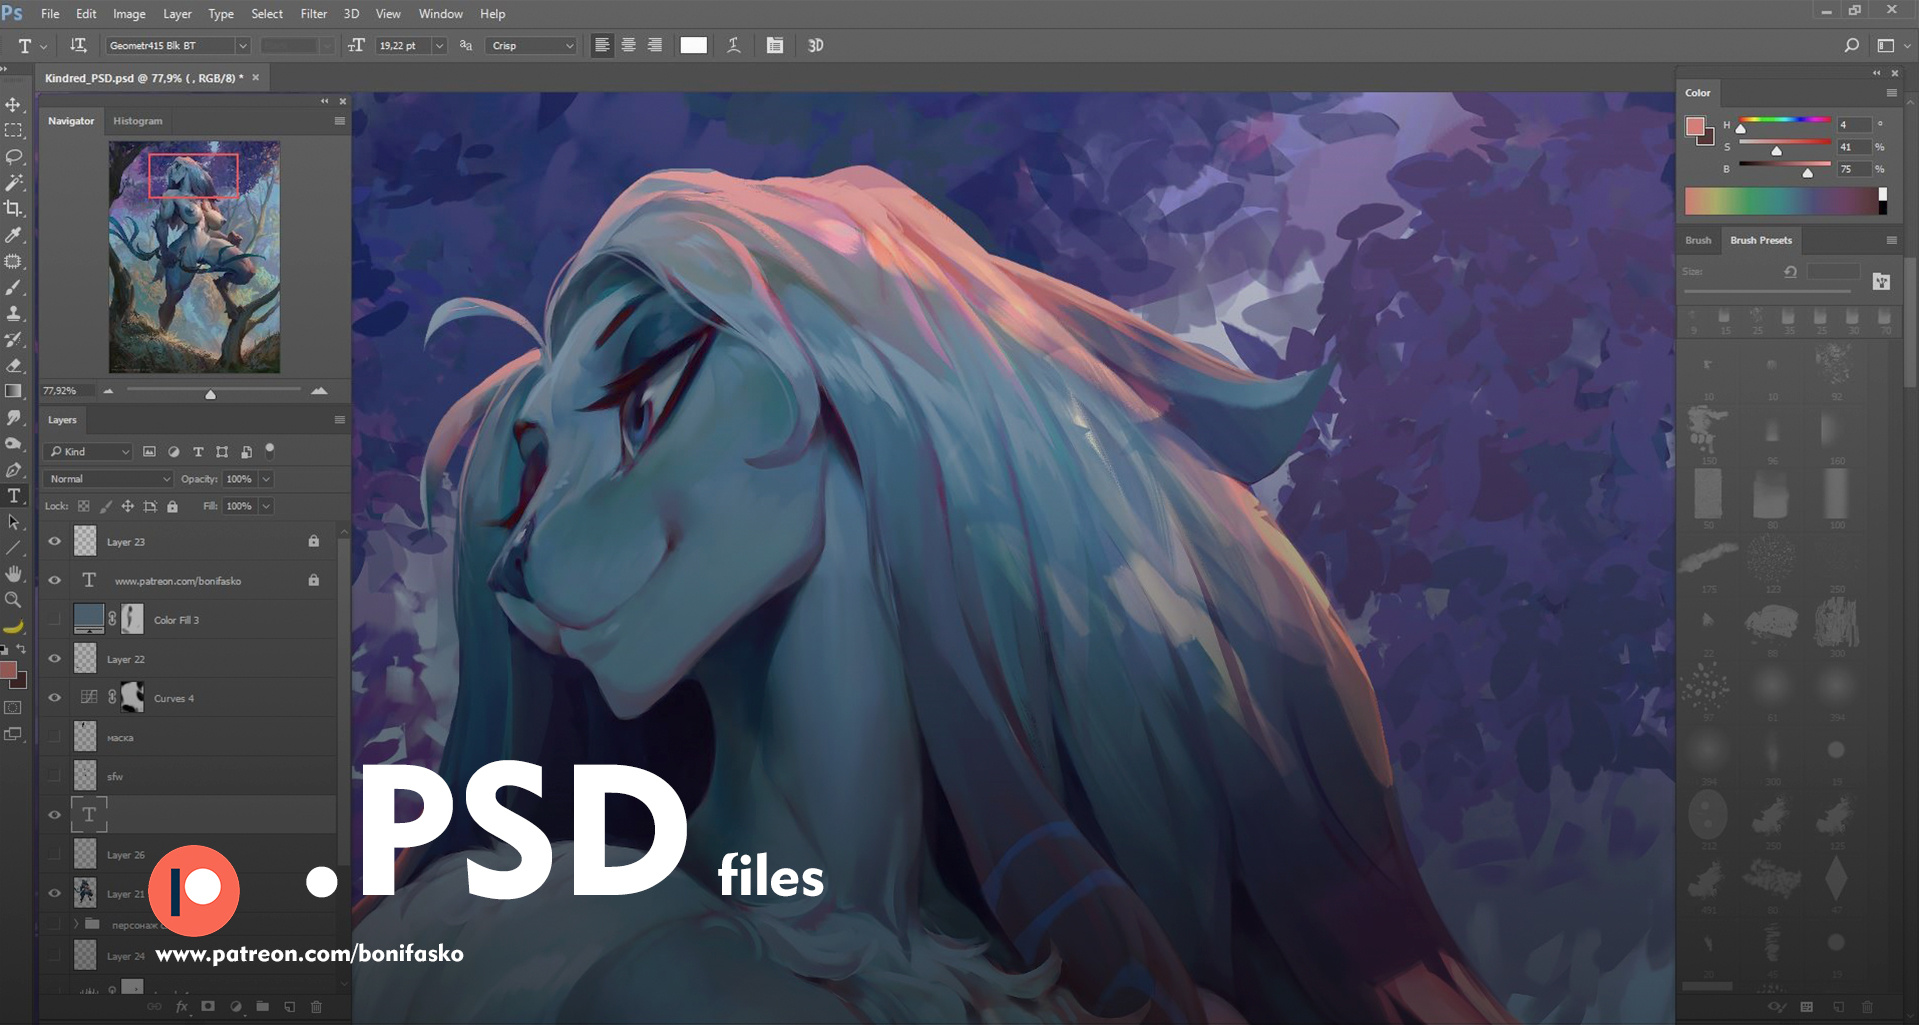Select the Hand tool

point(14,574)
